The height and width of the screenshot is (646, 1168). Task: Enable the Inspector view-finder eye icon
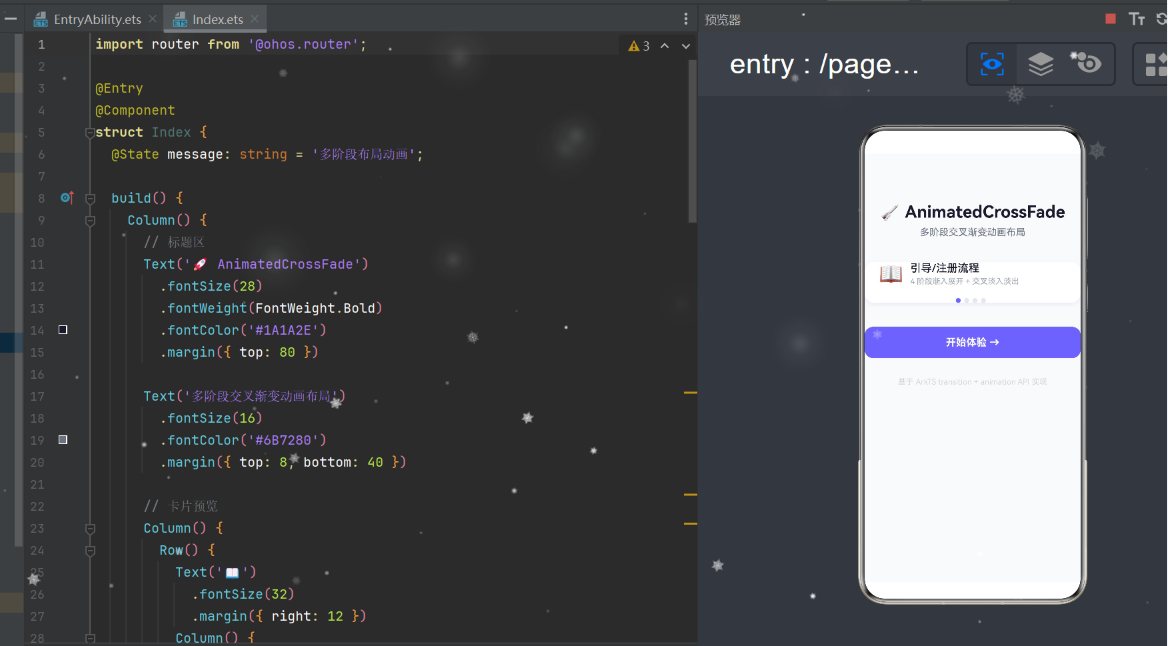(992, 64)
